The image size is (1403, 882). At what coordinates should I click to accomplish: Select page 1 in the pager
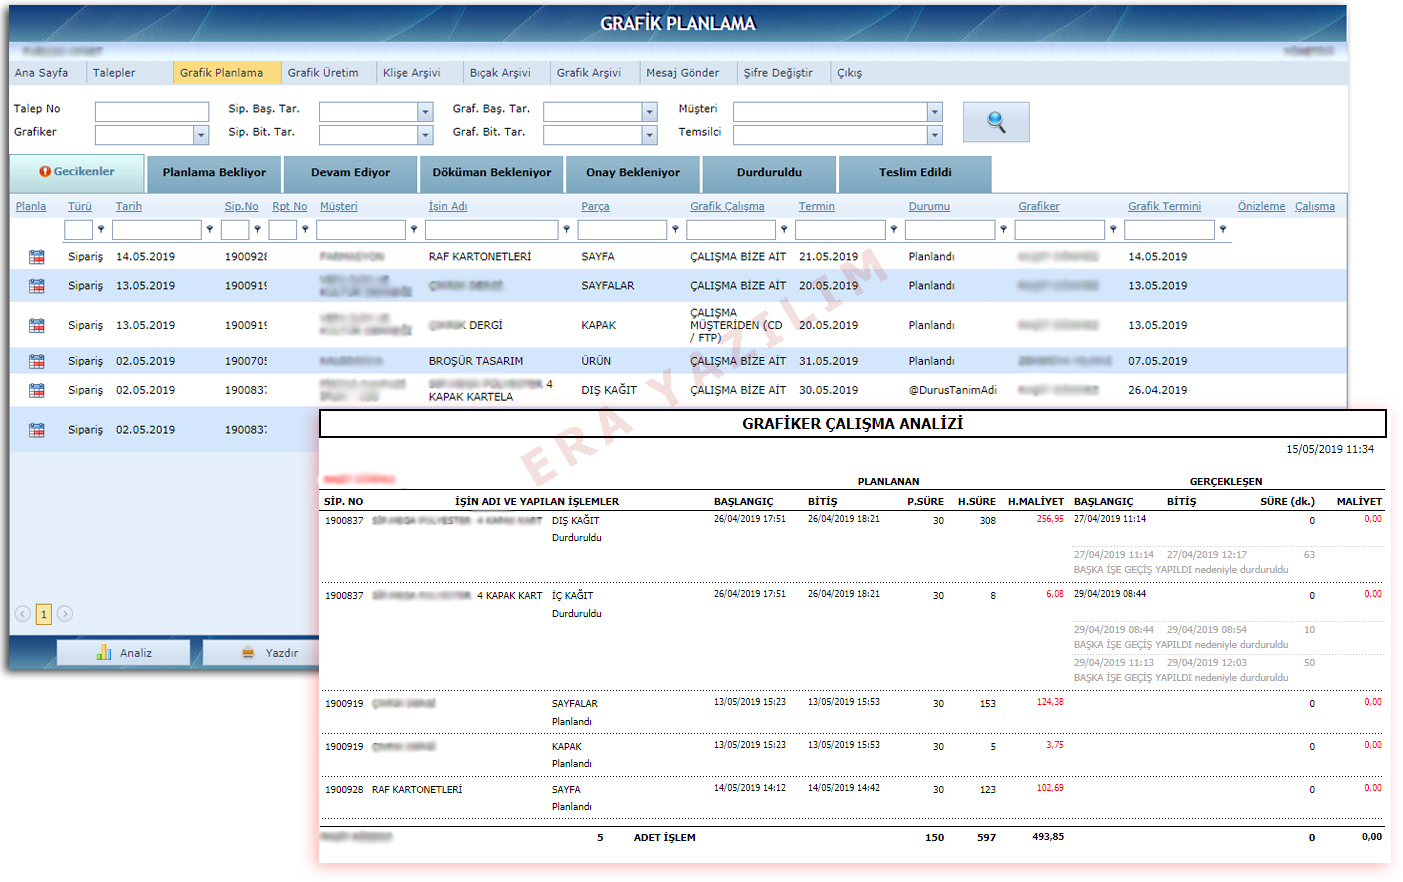click(x=44, y=614)
